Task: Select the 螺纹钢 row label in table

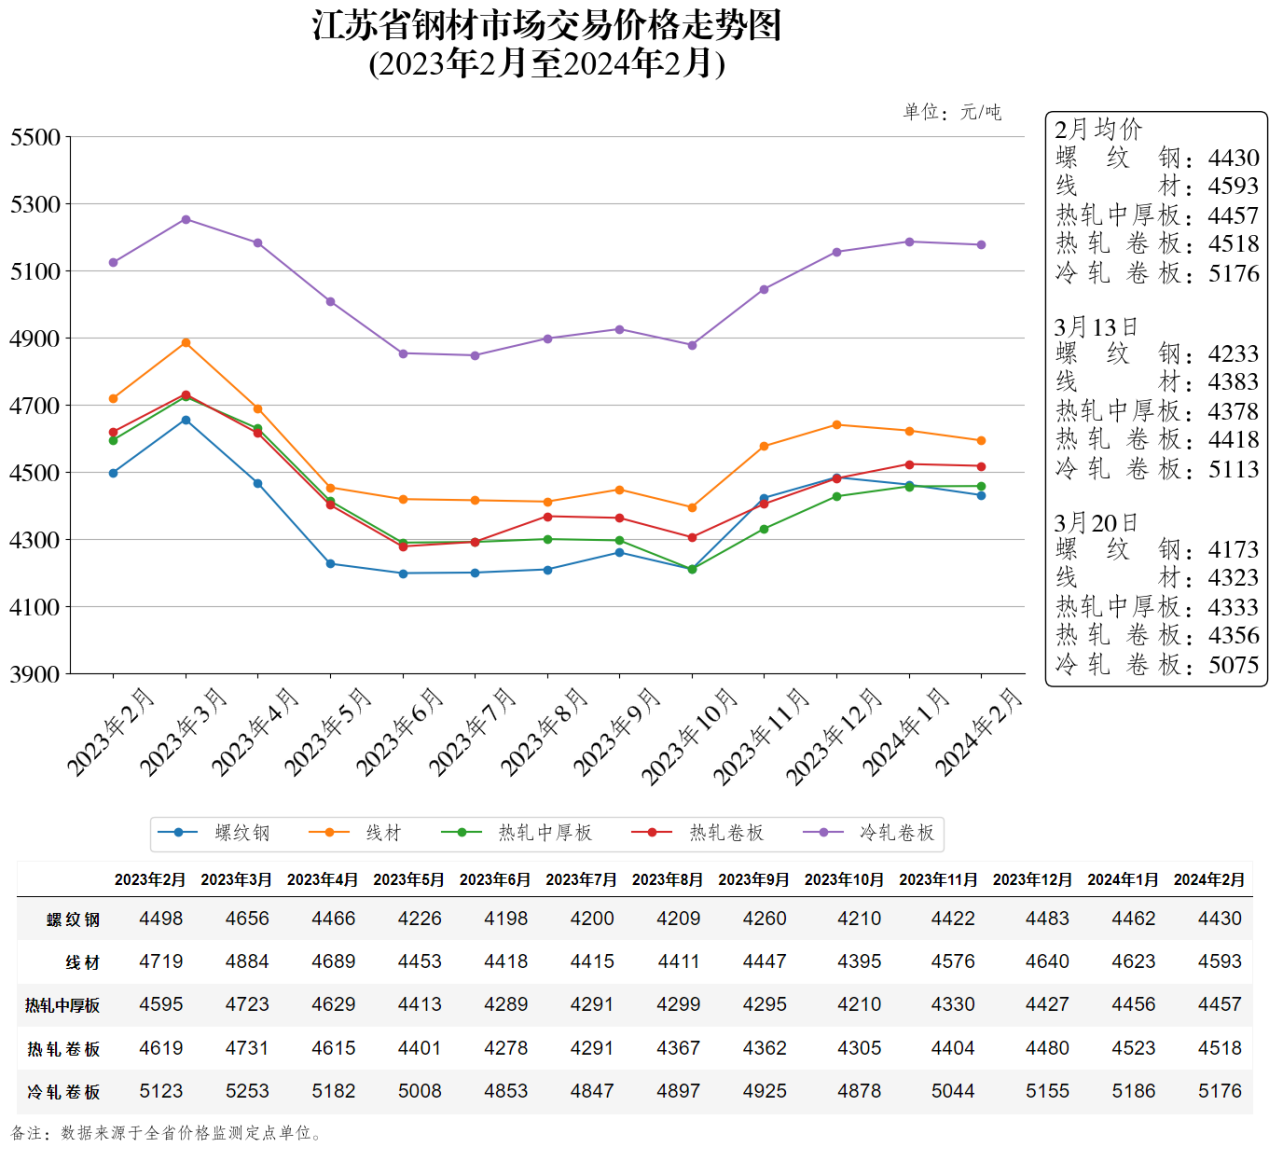Action: [x=73, y=920]
